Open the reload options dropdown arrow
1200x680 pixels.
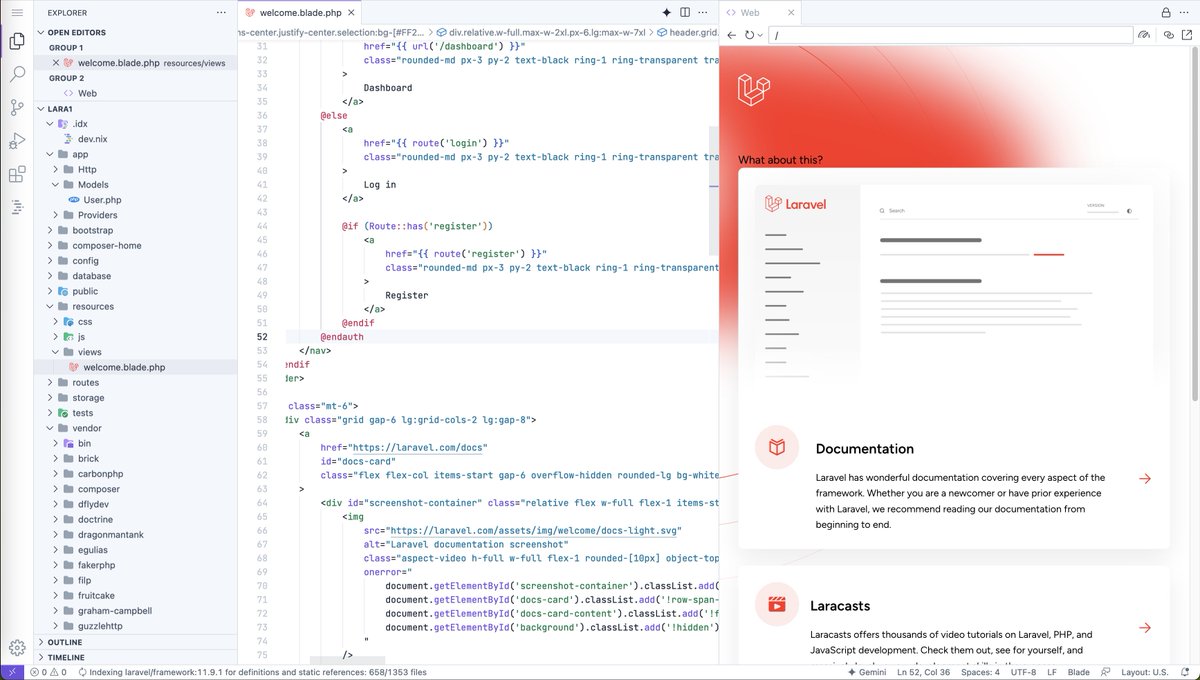click(760, 35)
